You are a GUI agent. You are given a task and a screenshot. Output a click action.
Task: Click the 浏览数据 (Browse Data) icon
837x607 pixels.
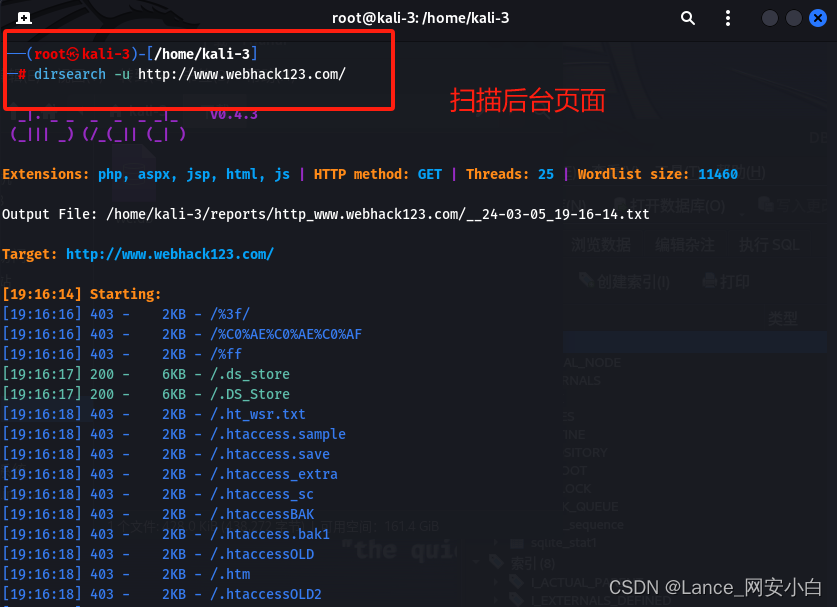(x=599, y=244)
